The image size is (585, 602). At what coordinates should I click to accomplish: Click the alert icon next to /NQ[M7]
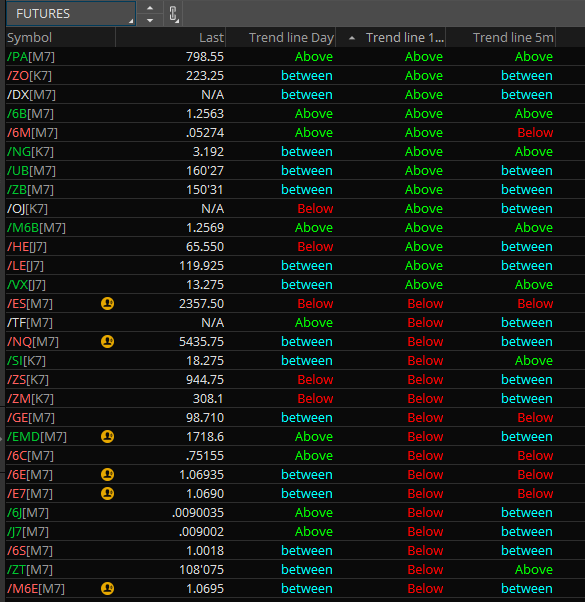107,342
